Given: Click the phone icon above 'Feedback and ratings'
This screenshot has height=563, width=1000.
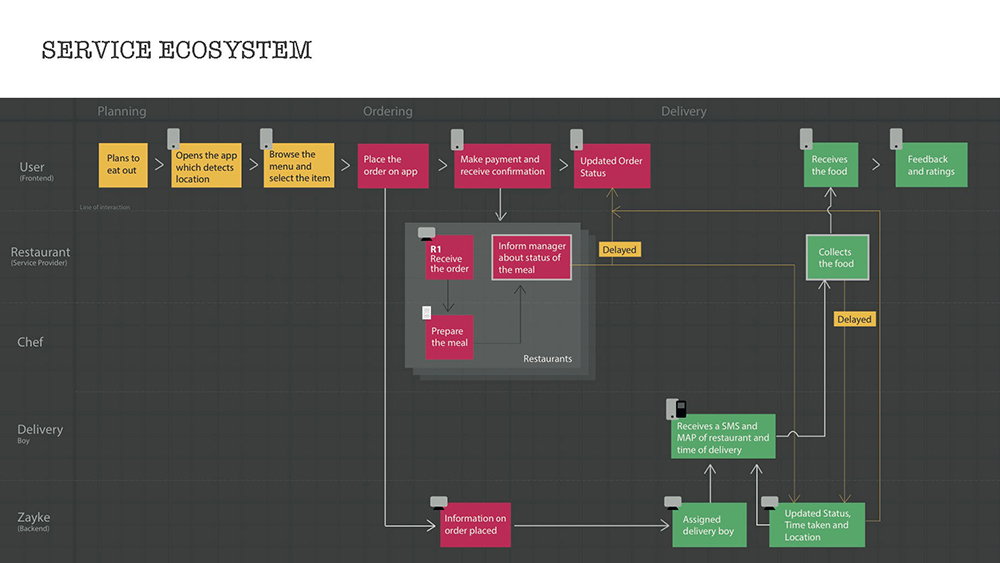Looking at the screenshot, I should point(896,138).
